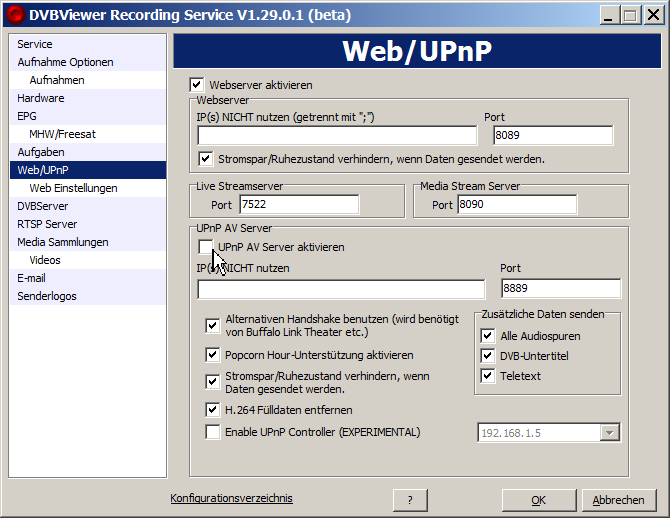This screenshot has width=670, height=518.
Task: Click the DVBViewer red app icon in title bar
Action: (x=16, y=15)
